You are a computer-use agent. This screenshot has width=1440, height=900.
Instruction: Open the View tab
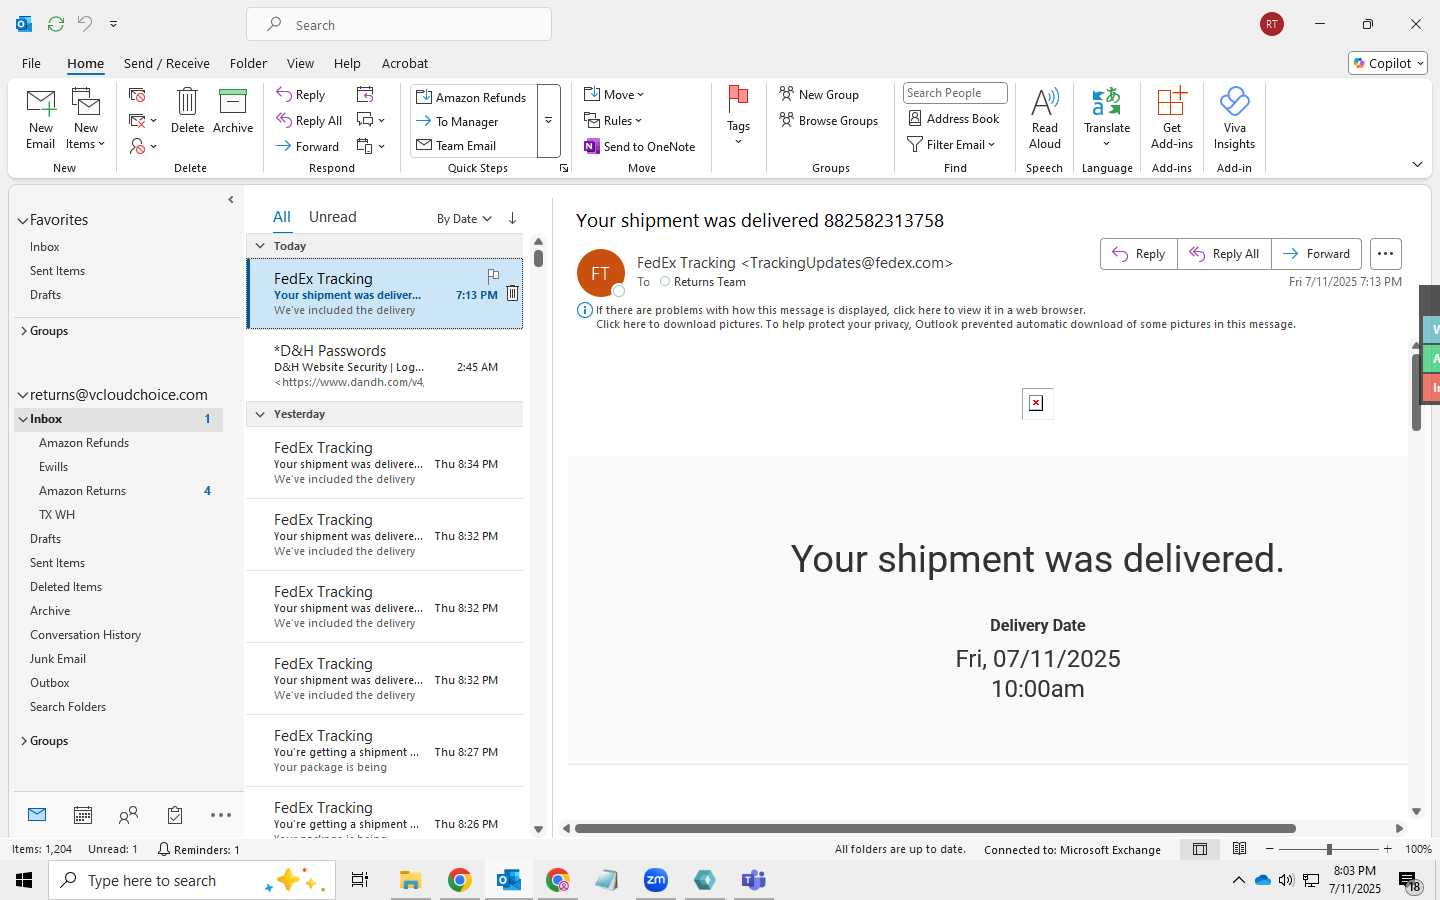click(x=300, y=63)
